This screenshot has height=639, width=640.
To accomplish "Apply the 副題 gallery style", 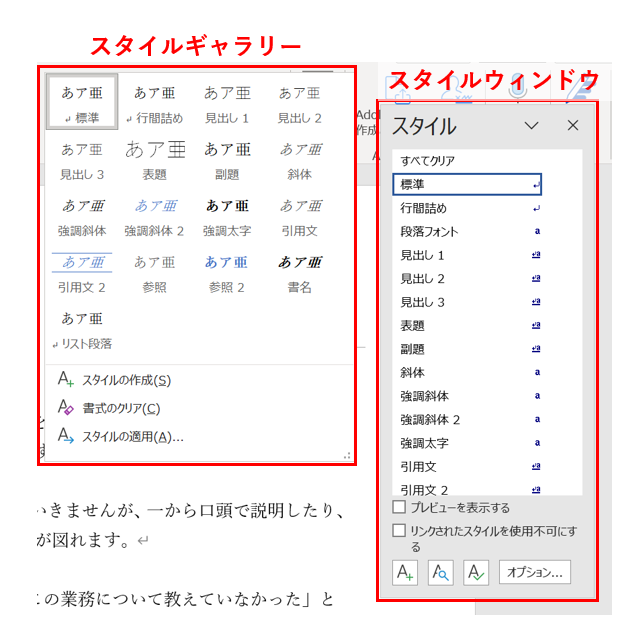I will 227,161.
